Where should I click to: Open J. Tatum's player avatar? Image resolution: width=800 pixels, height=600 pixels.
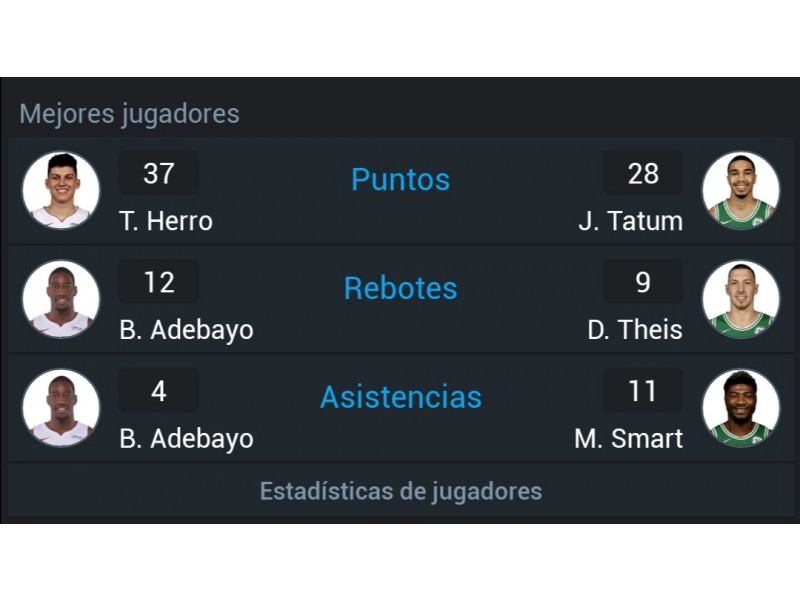(x=741, y=190)
